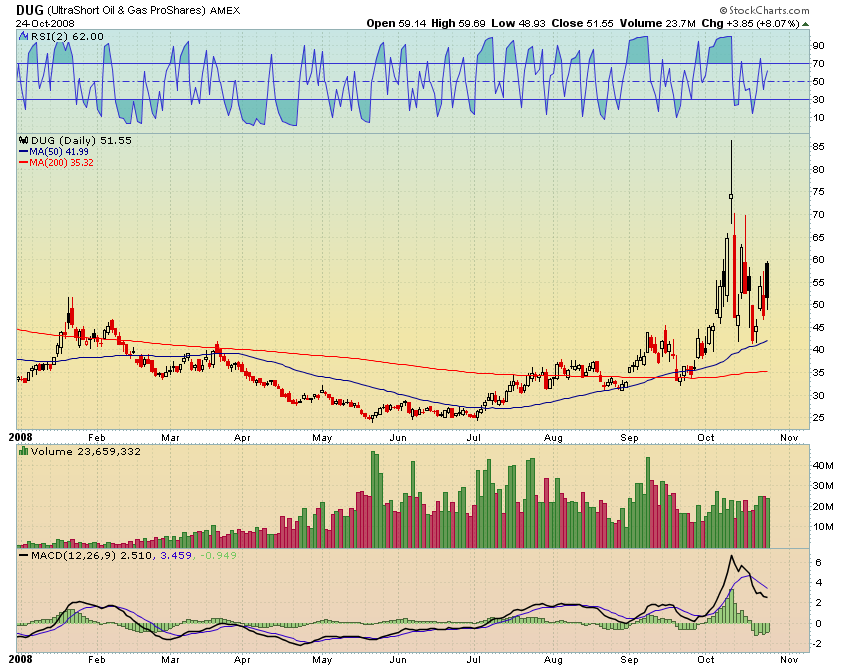Click 30M on the volume axis
The height and width of the screenshot is (668, 850).
point(823,486)
